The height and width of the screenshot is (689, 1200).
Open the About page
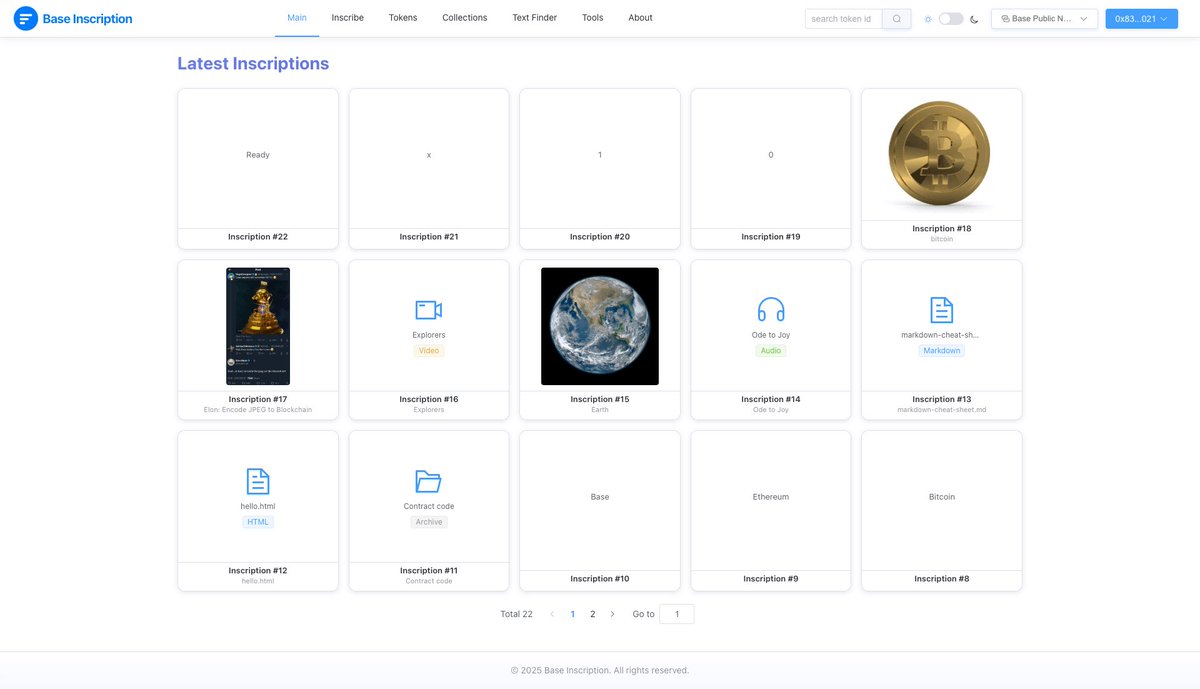pyautogui.click(x=641, y=18)
